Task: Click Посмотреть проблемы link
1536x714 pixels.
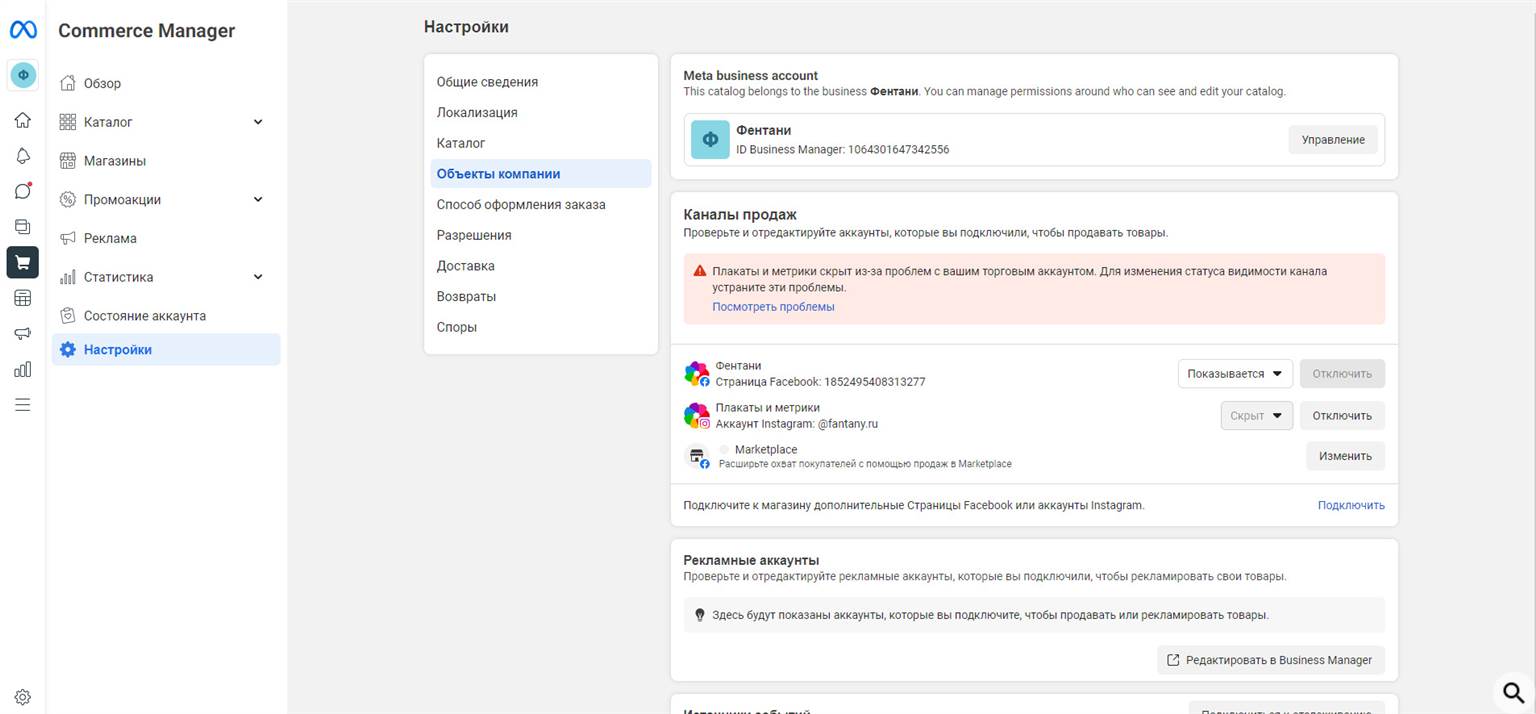Action: coord(773,307)
